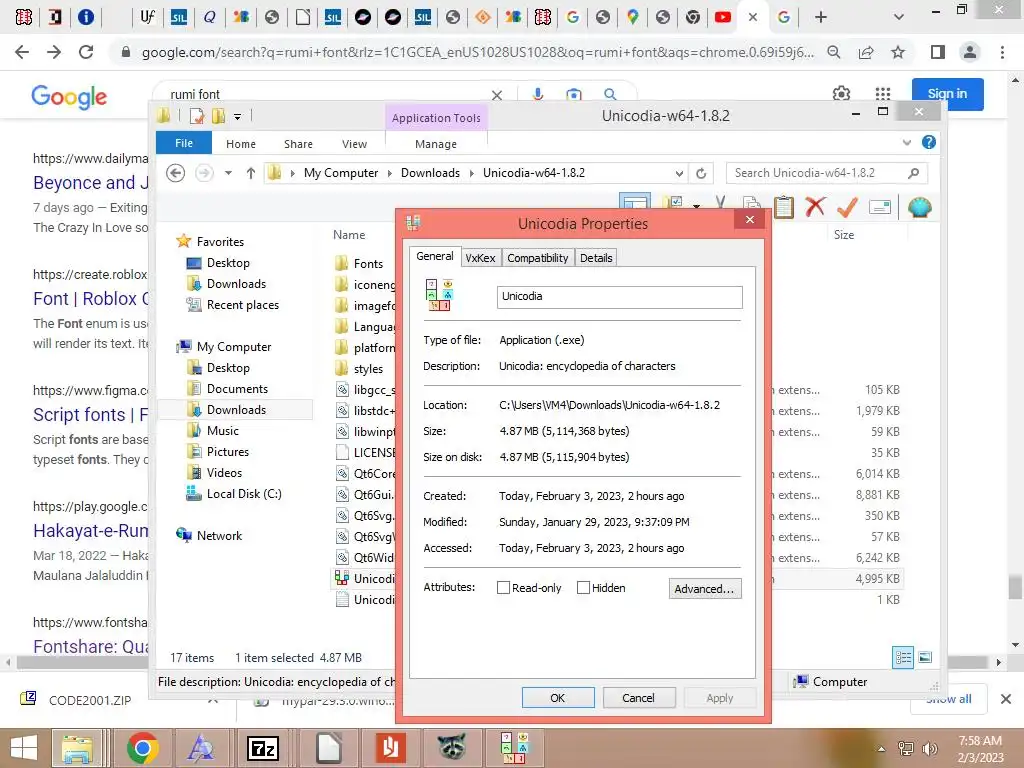Open Chrome three-dot menu
The width and height of the screenshot is (1024, 768).
(x=1002, y=52)
